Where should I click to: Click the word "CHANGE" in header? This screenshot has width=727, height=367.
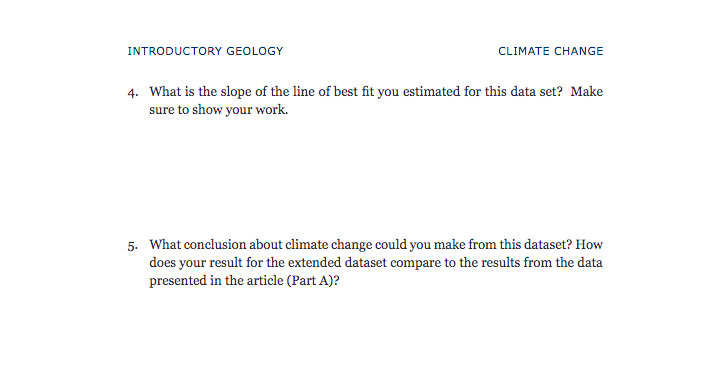point(578,51)
